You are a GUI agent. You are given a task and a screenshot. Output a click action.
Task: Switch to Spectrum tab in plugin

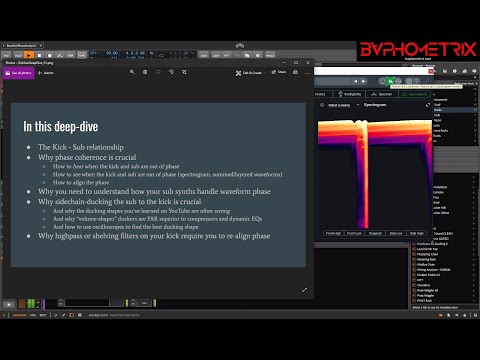pos(382,94)
